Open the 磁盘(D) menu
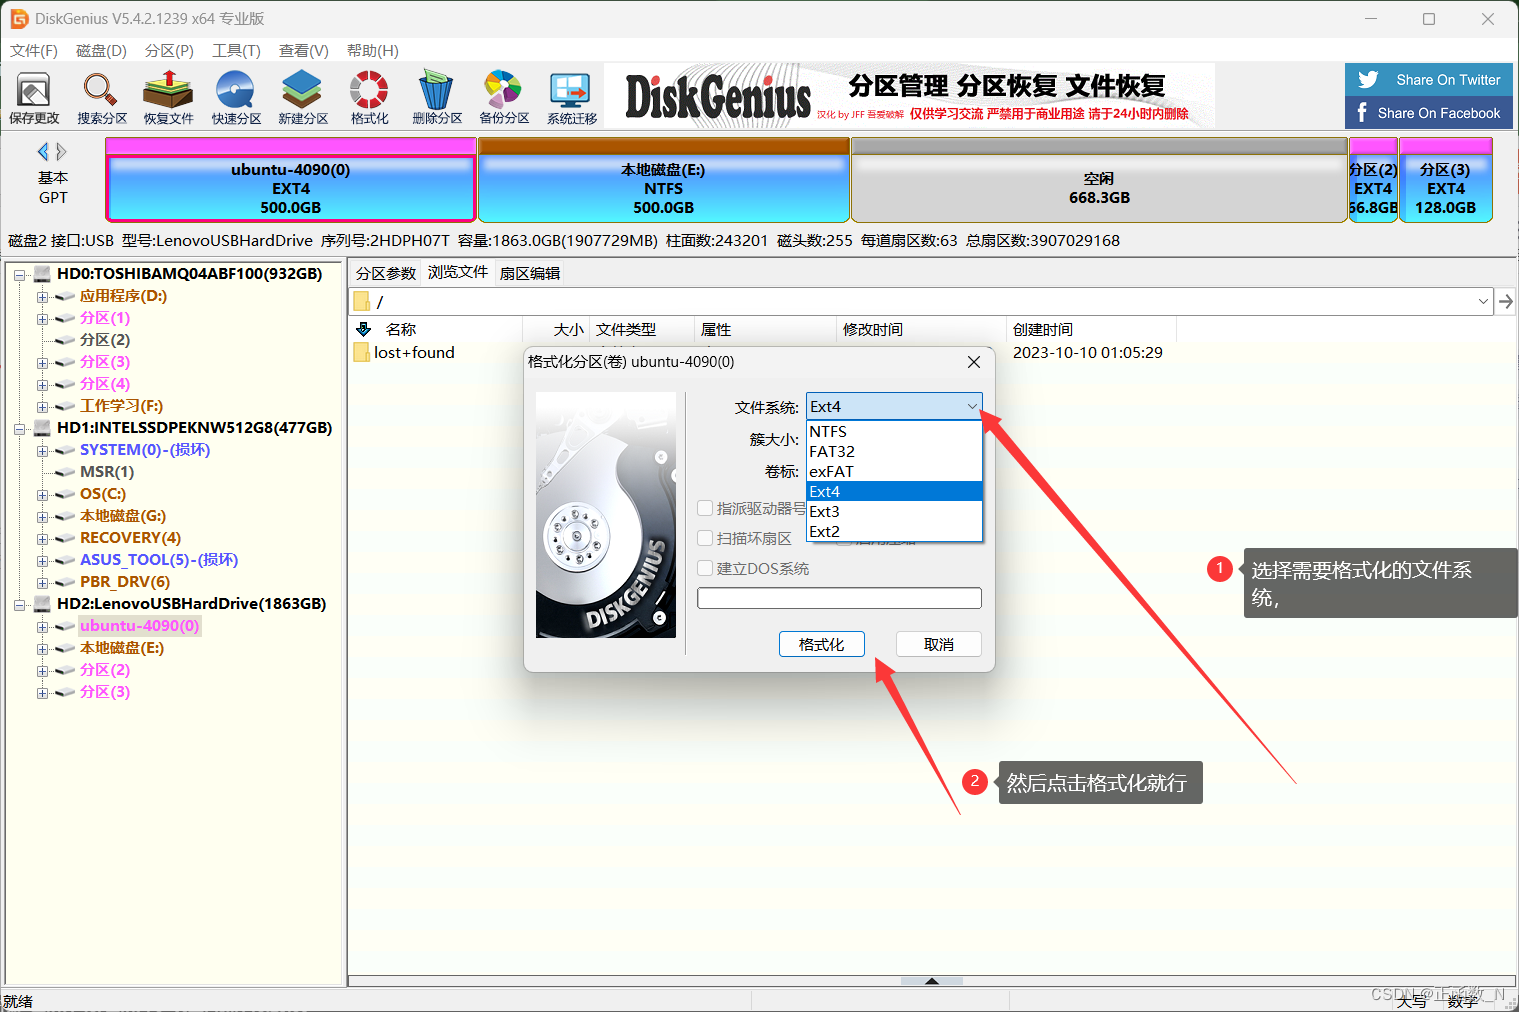The image size is (1519, 1012). coord(101,50)
